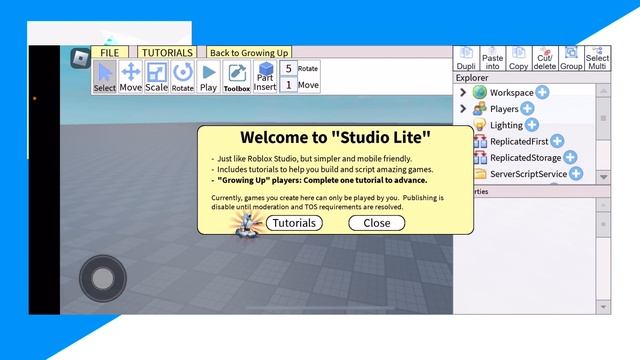Choose the Select tool

pyautogui.click(x=105, y=77)
